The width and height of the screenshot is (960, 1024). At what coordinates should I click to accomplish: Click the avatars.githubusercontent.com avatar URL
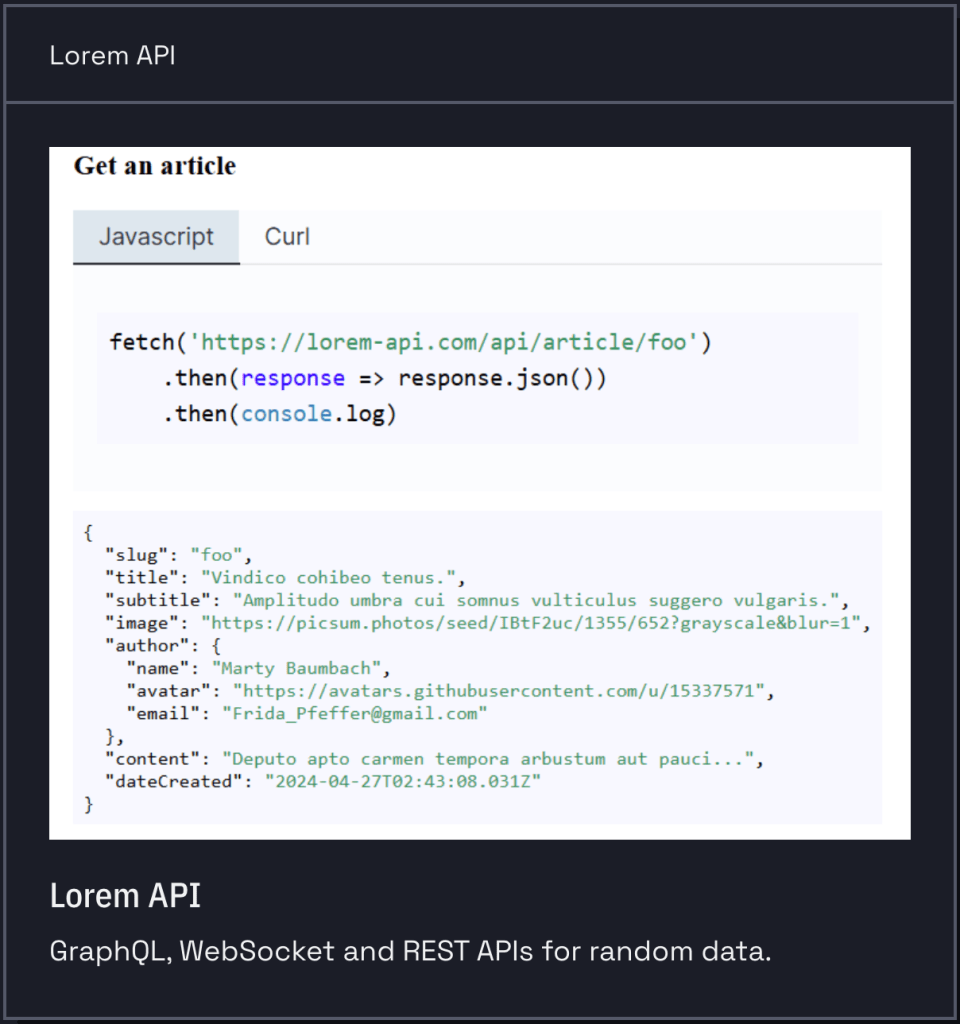point(502,691)
